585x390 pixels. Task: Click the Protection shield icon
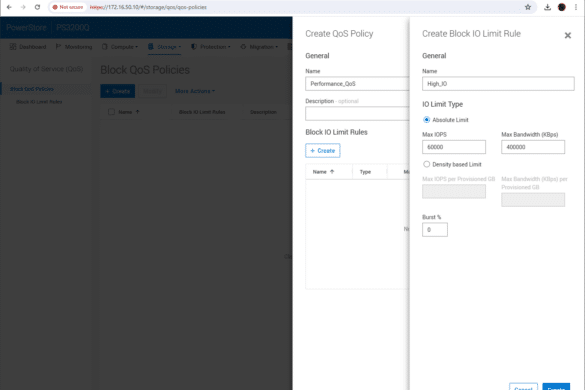pos(194,47)
